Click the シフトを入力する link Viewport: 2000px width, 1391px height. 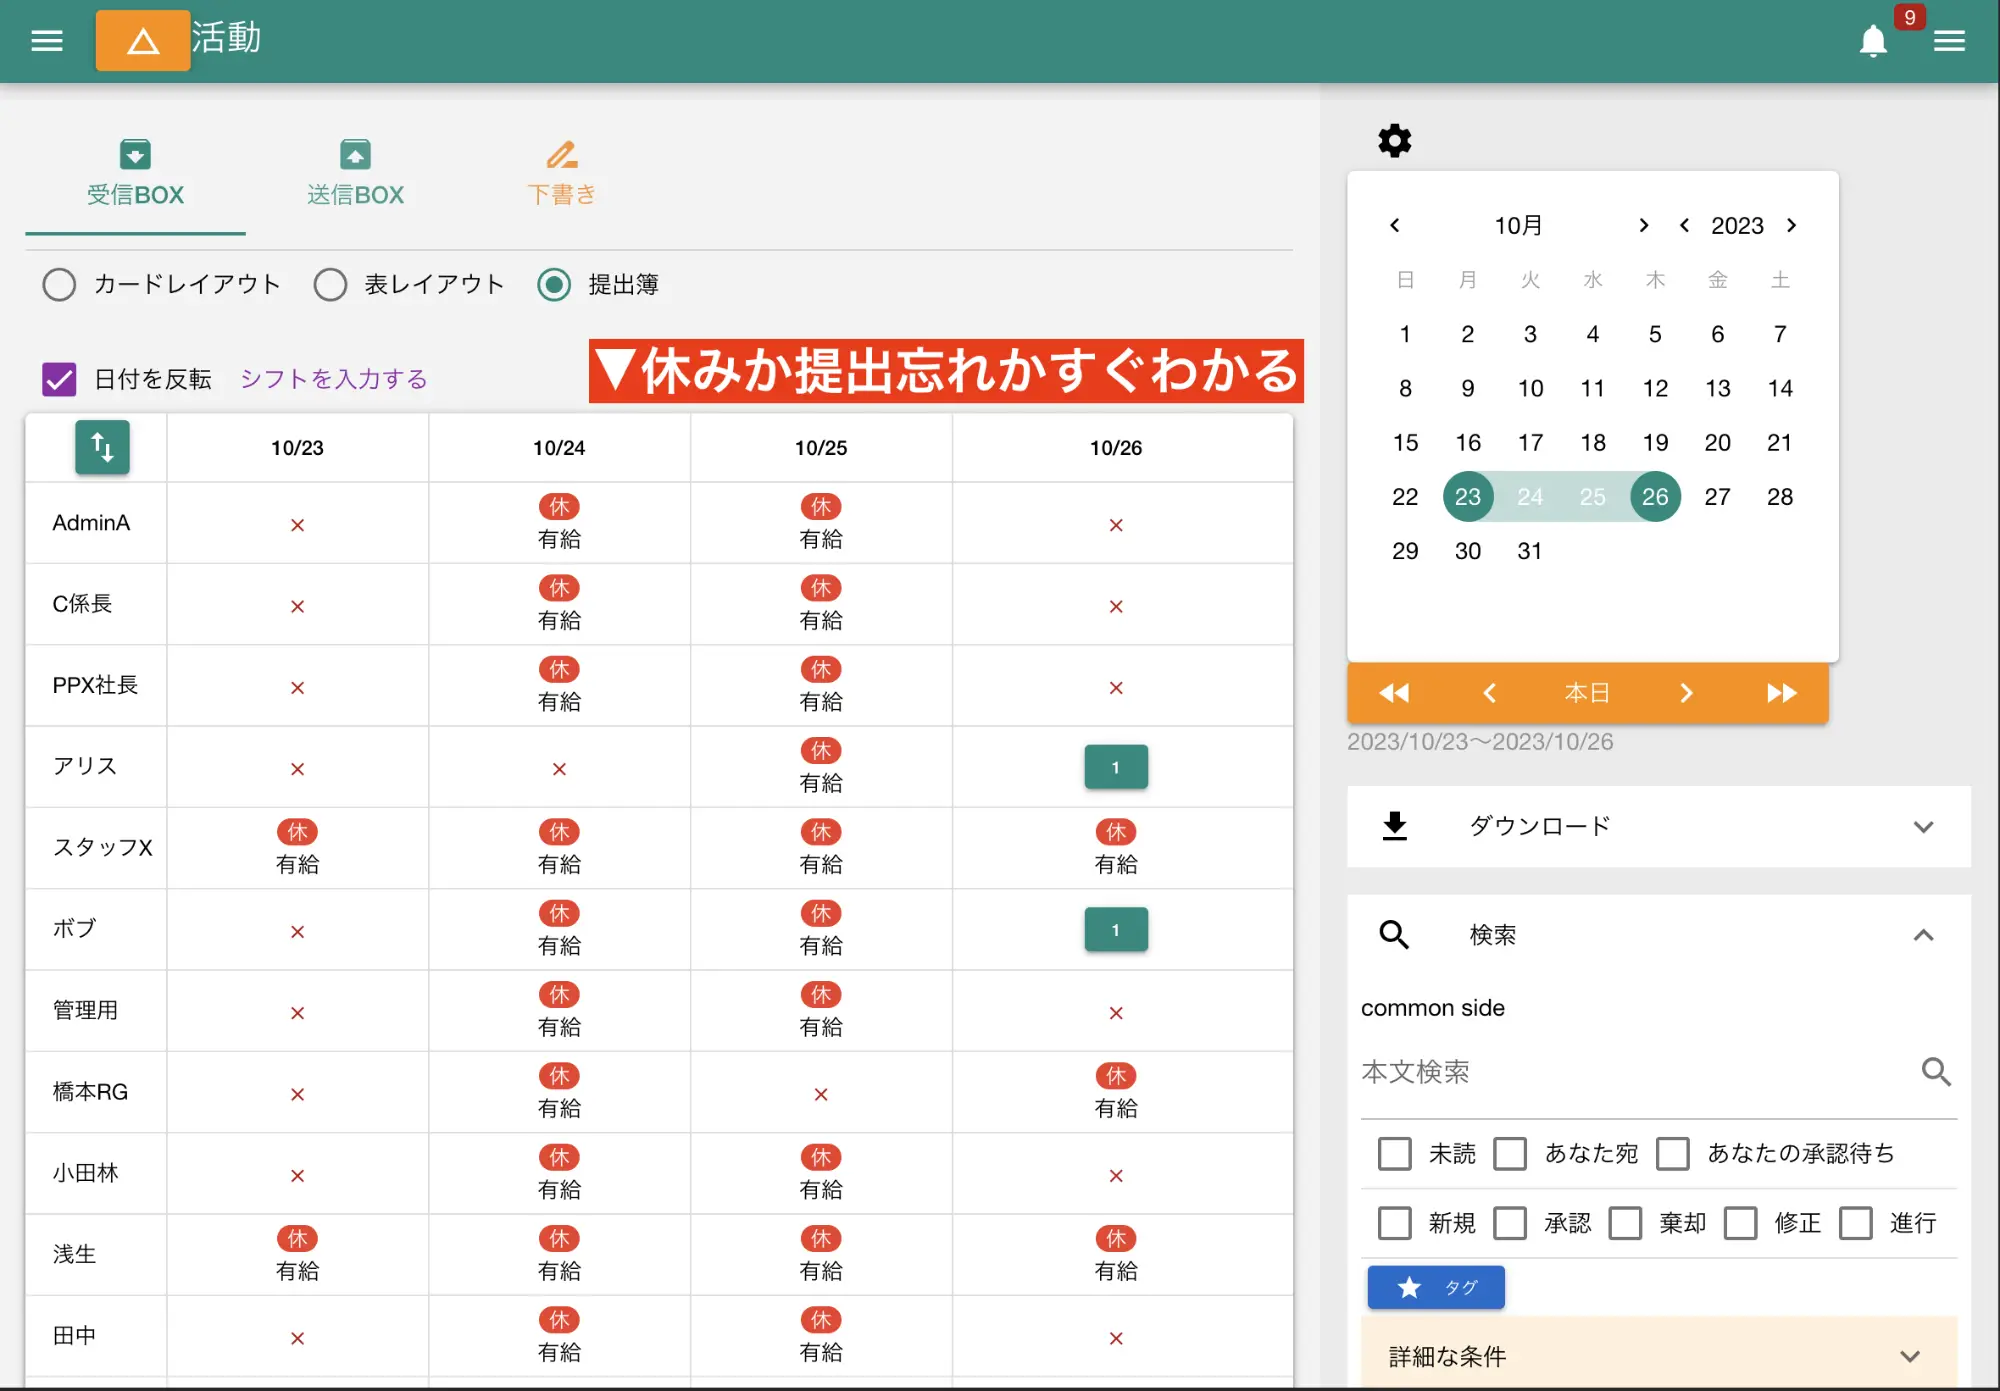[332, 379]
